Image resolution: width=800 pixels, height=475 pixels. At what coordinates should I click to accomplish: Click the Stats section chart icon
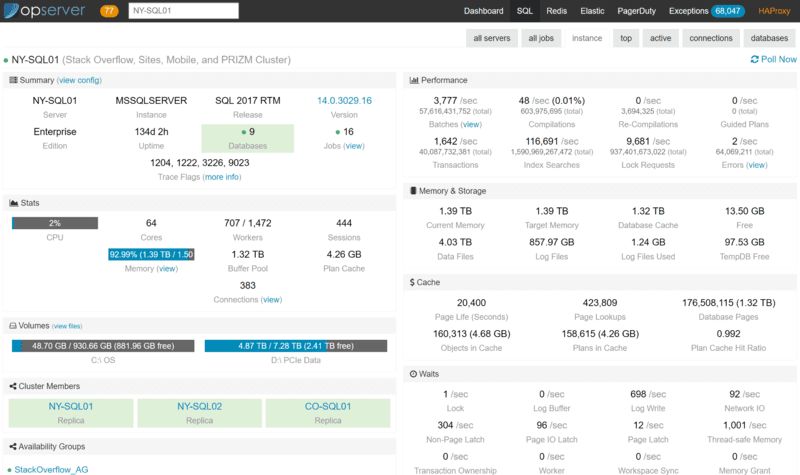(x=14, y=203)
